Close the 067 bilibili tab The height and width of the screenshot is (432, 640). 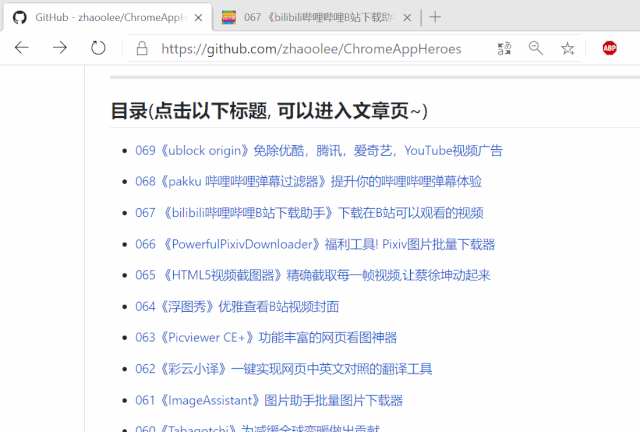pos(407,18)
